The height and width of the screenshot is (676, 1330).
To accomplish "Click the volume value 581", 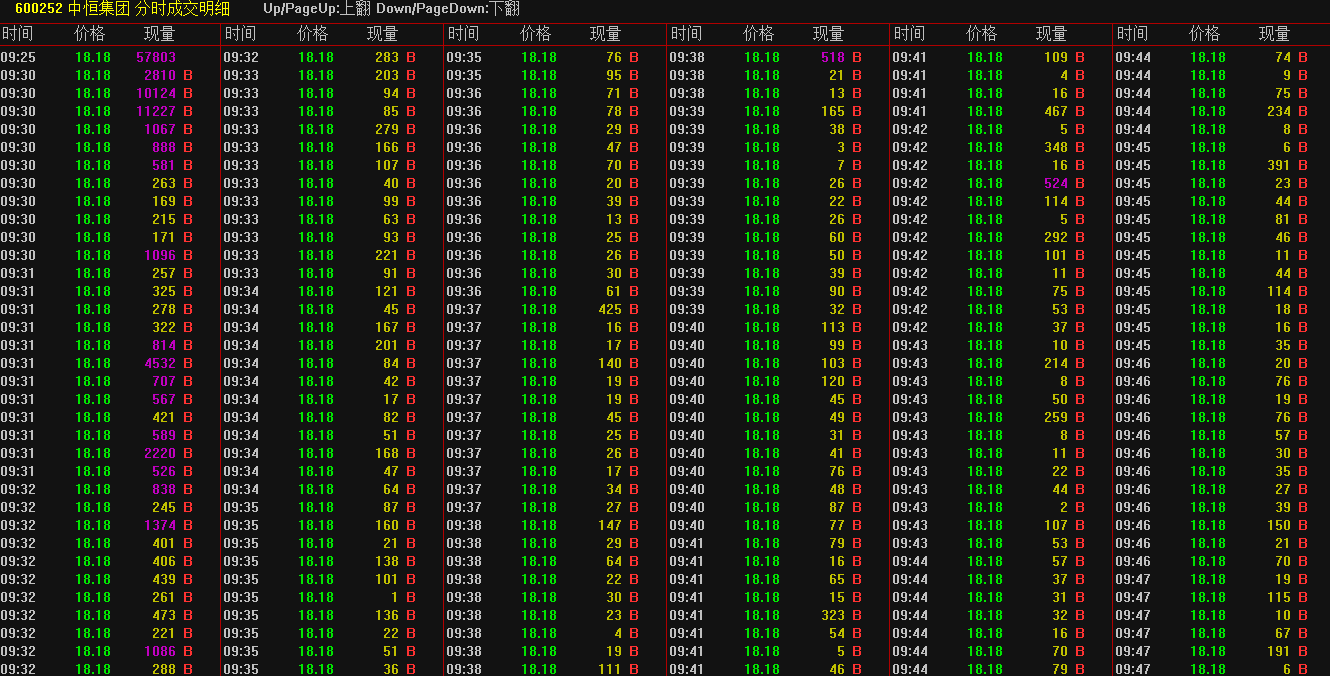I will click(x=164, y=165).
